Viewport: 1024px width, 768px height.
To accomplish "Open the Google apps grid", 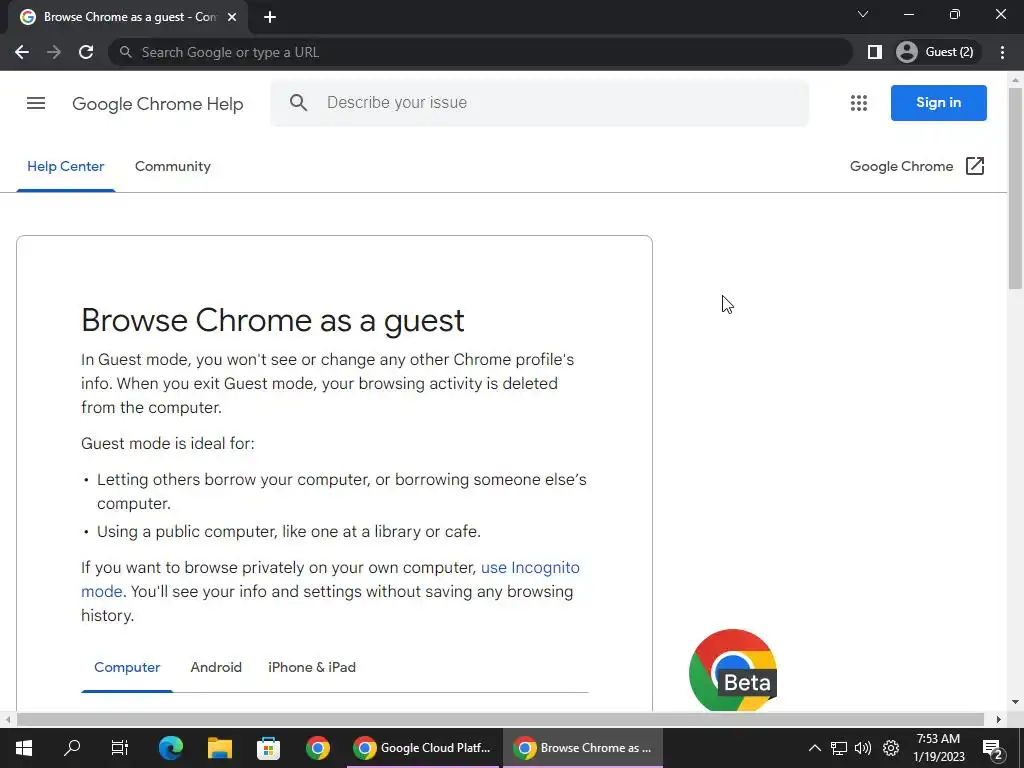I will 859,103.
